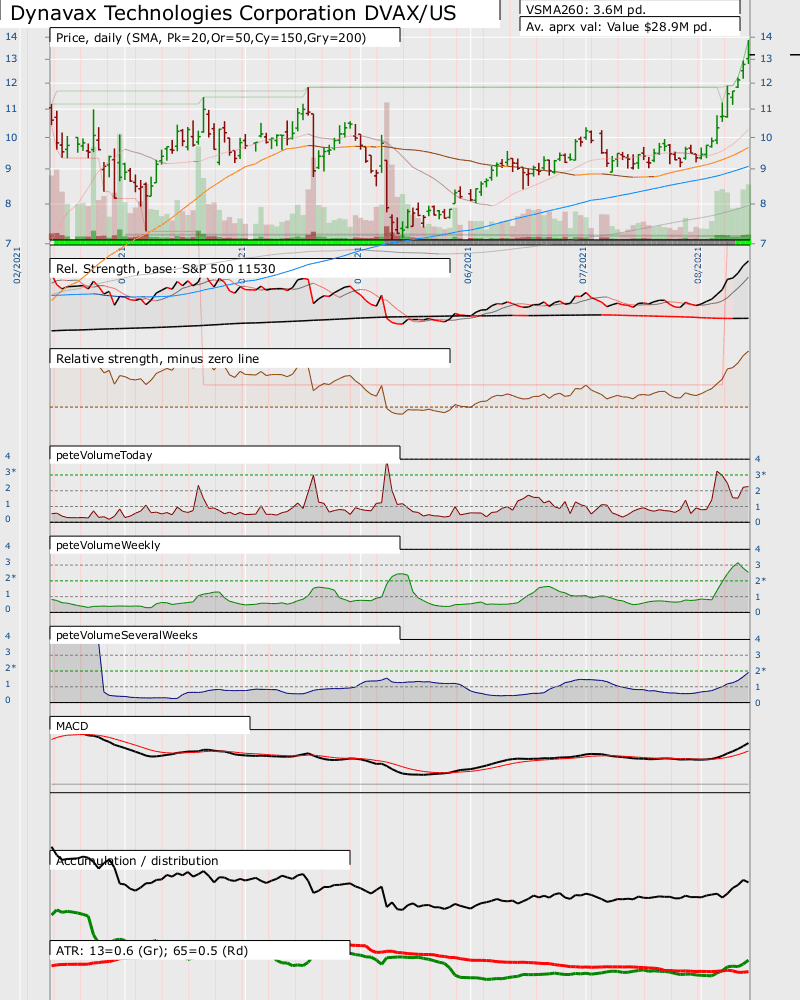Screen dimensions: 800x1000
Task: Select the Rel. Strength, base: S&P 500 label
Action: pyautogui.click(x=166, y=268)
